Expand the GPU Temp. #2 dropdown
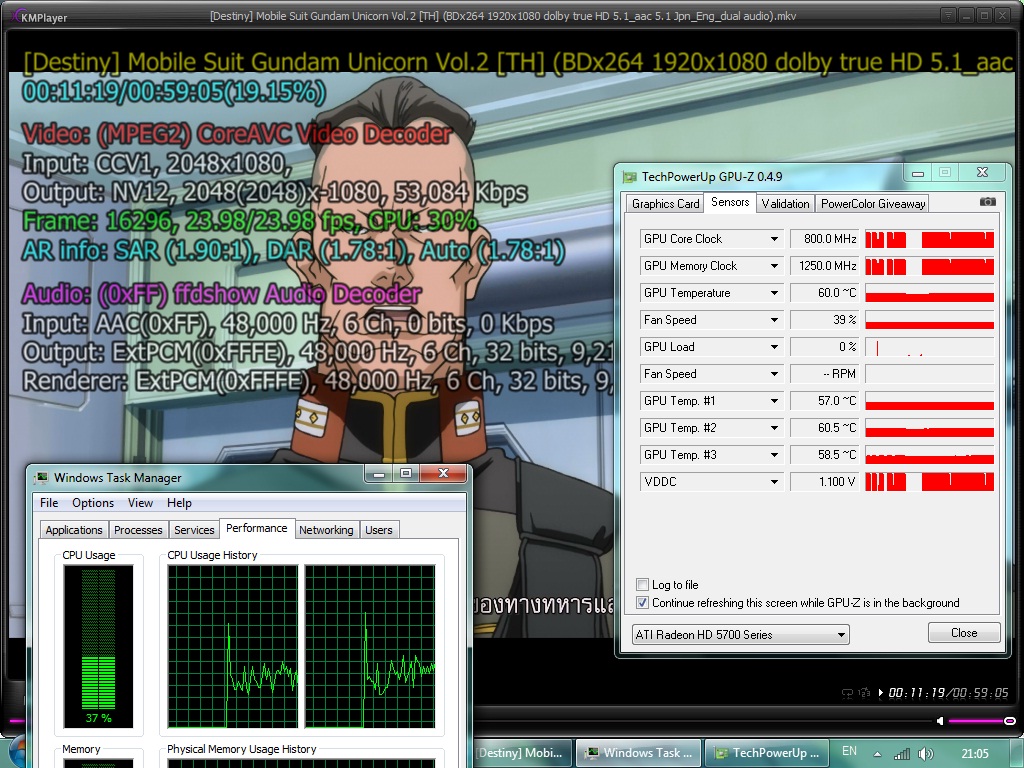The width and height of the screenshot is (1024, 768). pyautogui.click(x=774, y=428)
